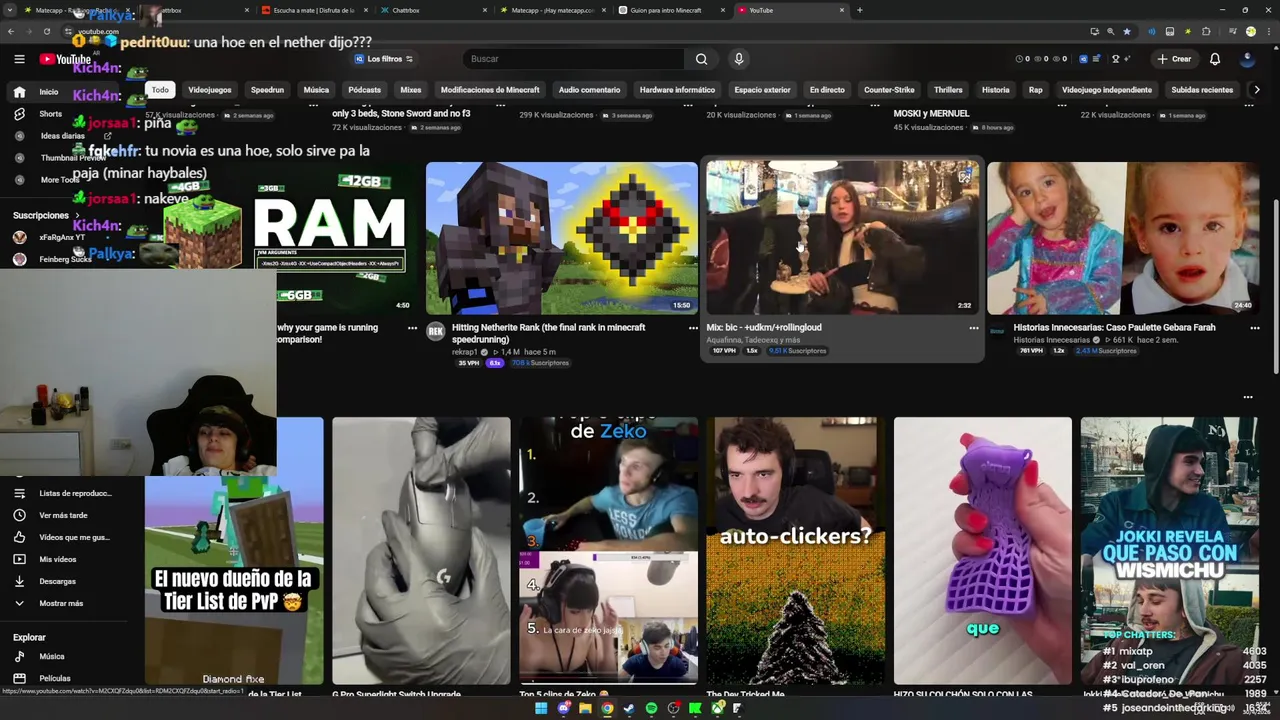Start voice search with microphone icon

(x=739, y=59)
